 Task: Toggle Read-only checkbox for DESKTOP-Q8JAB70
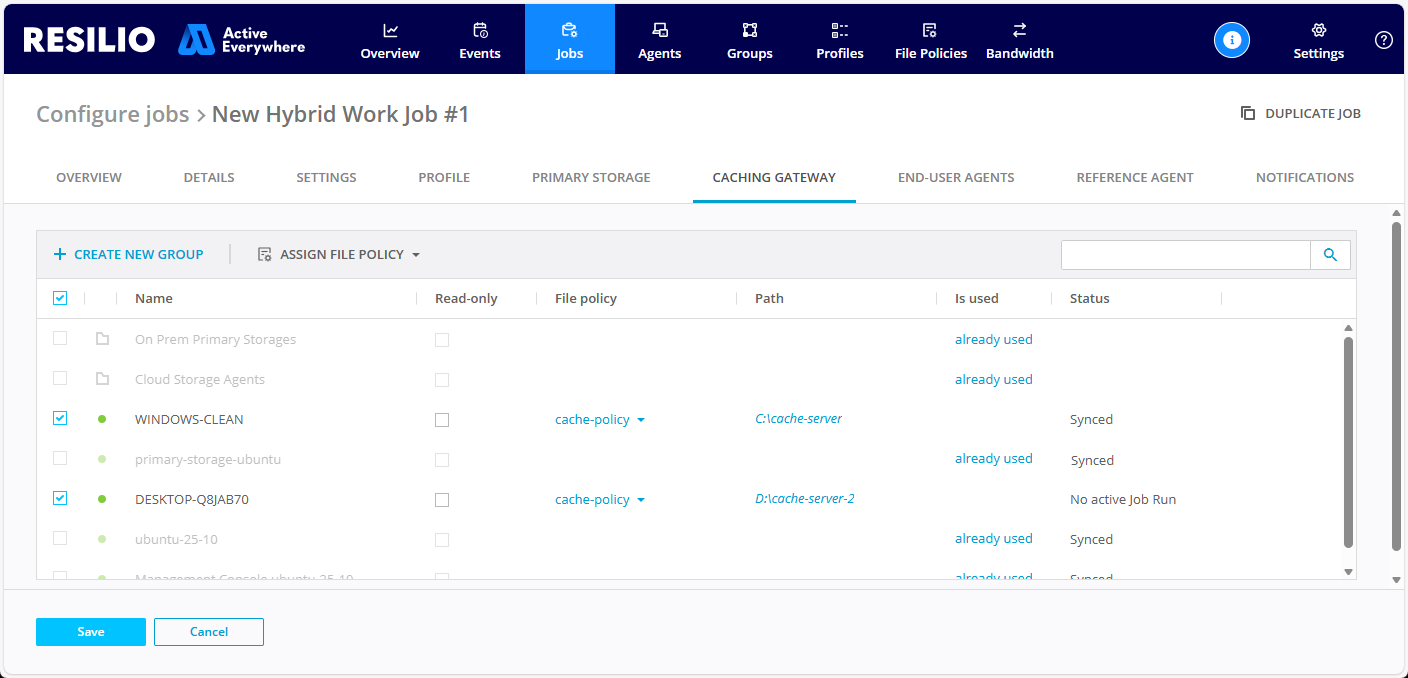pyautogui.click(x=442, y=500)
